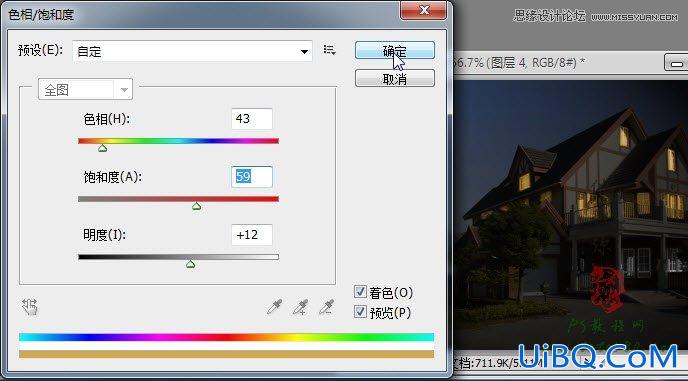
Task: Click the house image in document window
Action: tap(570, 215)
